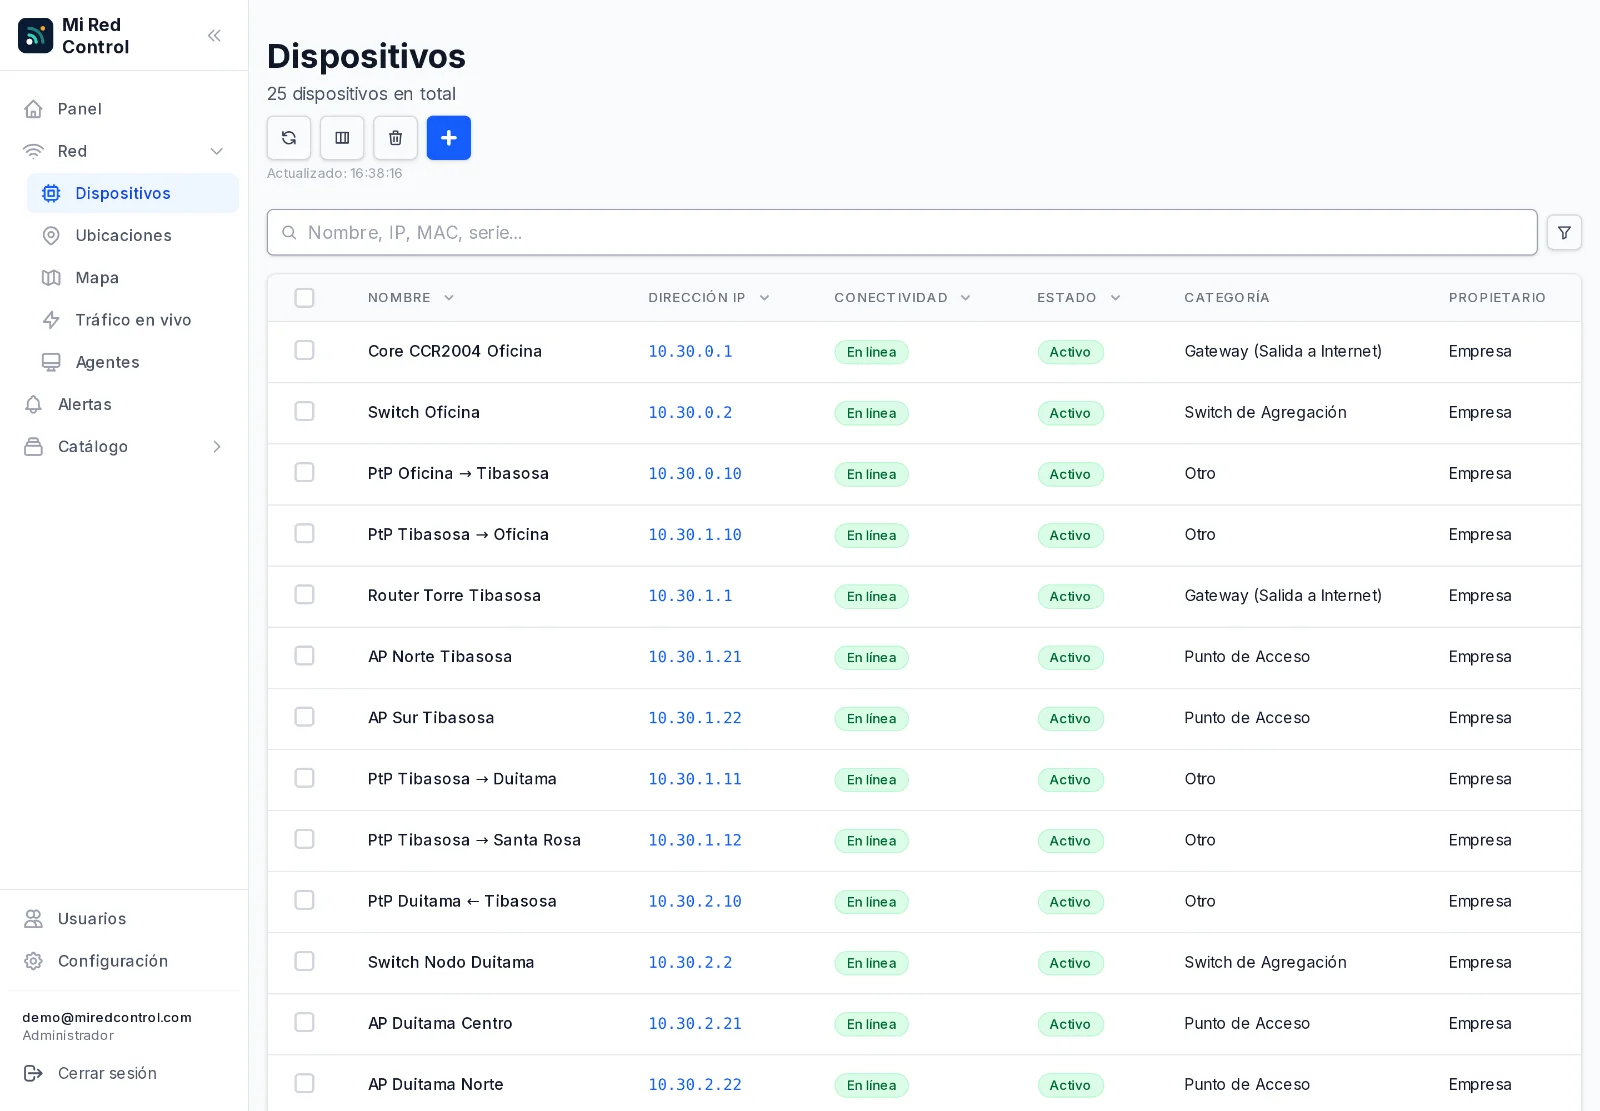Expand the Catálogo section chevron
The width and height of the screenshot is (1600, 1111).
216,447
